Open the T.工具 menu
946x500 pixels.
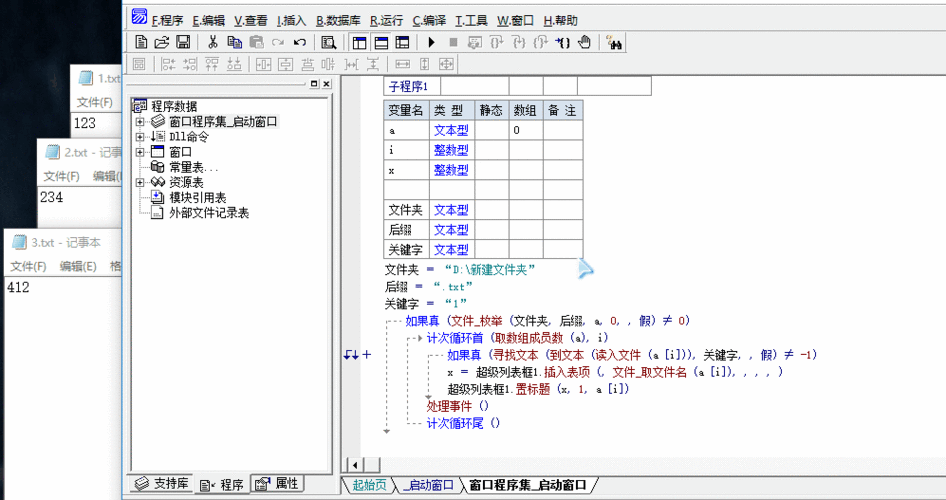(x=471, y=21)
